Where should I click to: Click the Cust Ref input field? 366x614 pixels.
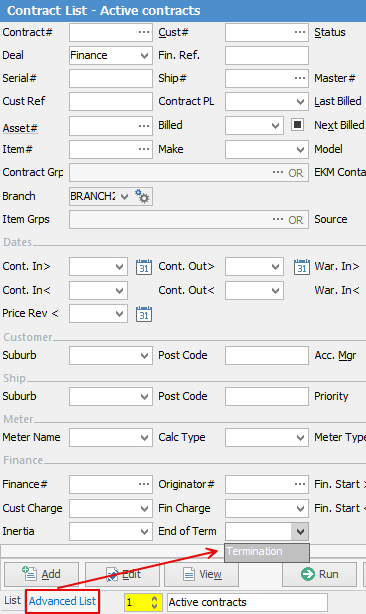(x=111, y=101)
